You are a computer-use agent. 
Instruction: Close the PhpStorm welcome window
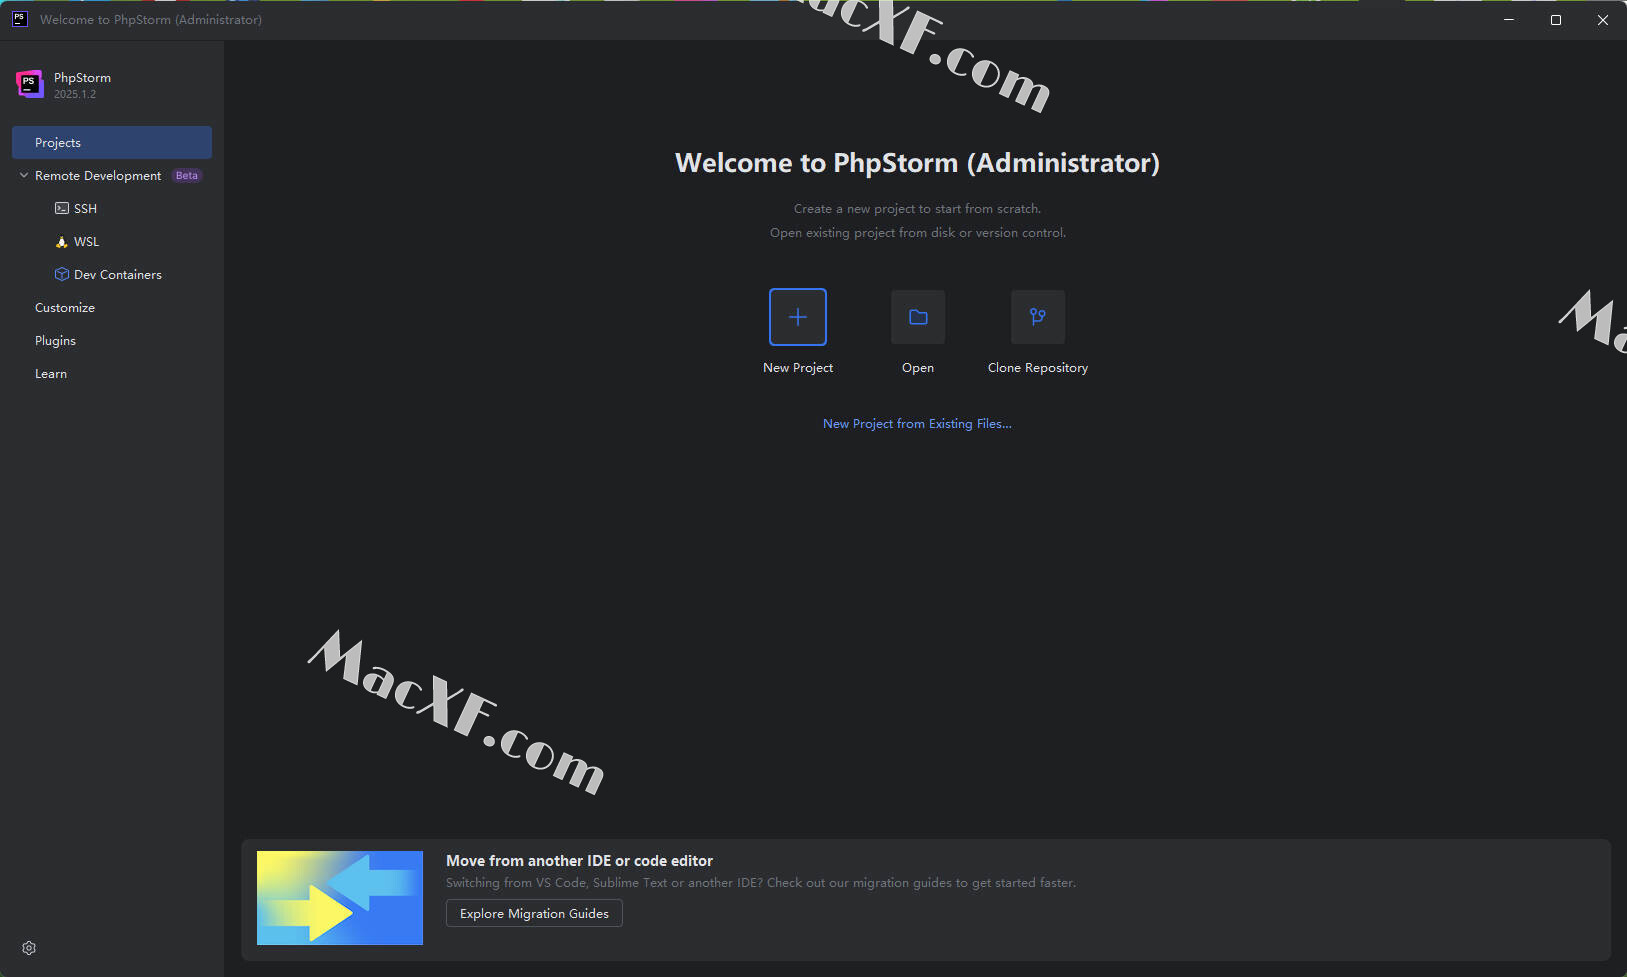[x=1603, y=19]
